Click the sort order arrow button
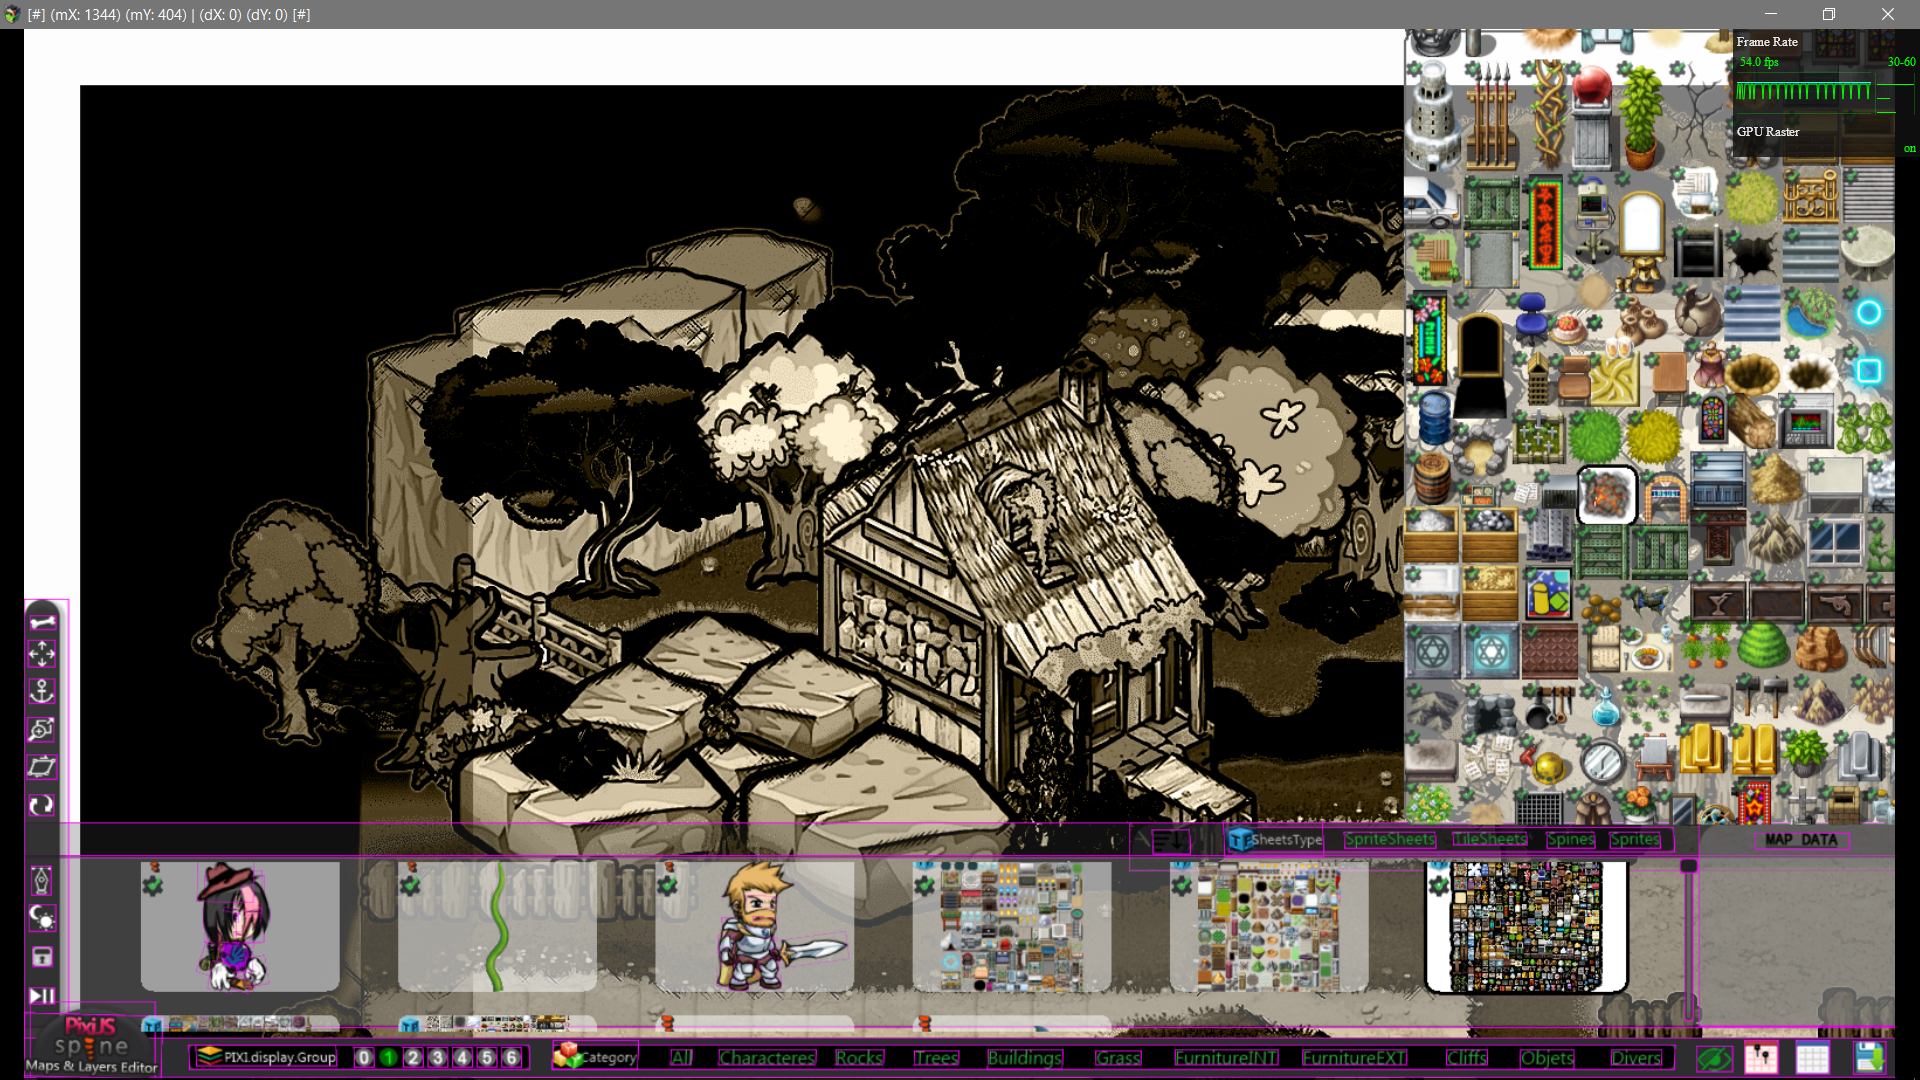This screenshot has width=1920, height=1080. click(1170, 841)
